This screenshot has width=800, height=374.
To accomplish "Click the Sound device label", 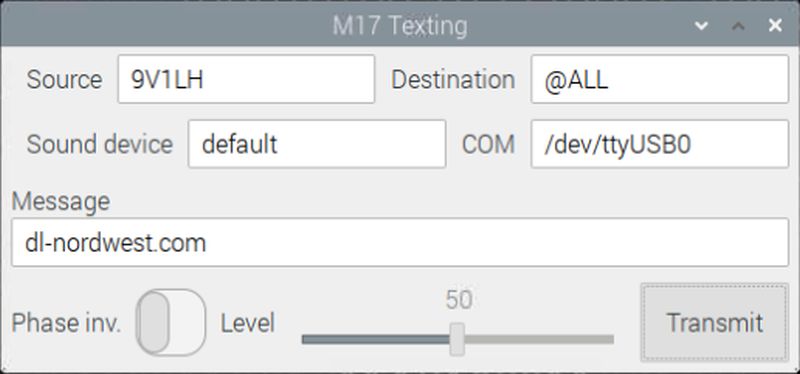I will click(x=99, y=144).
